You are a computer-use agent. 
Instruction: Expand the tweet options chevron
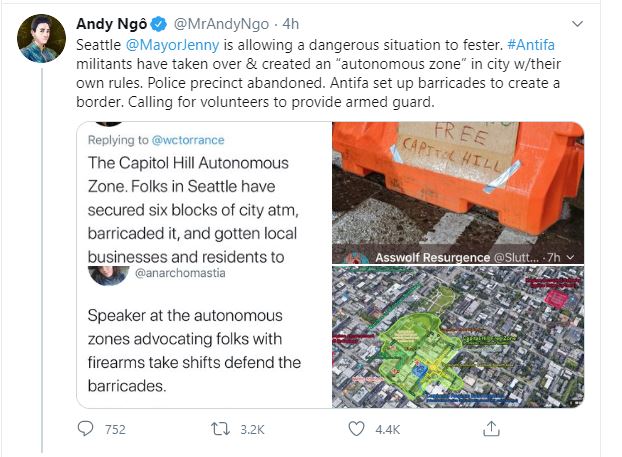577,24
